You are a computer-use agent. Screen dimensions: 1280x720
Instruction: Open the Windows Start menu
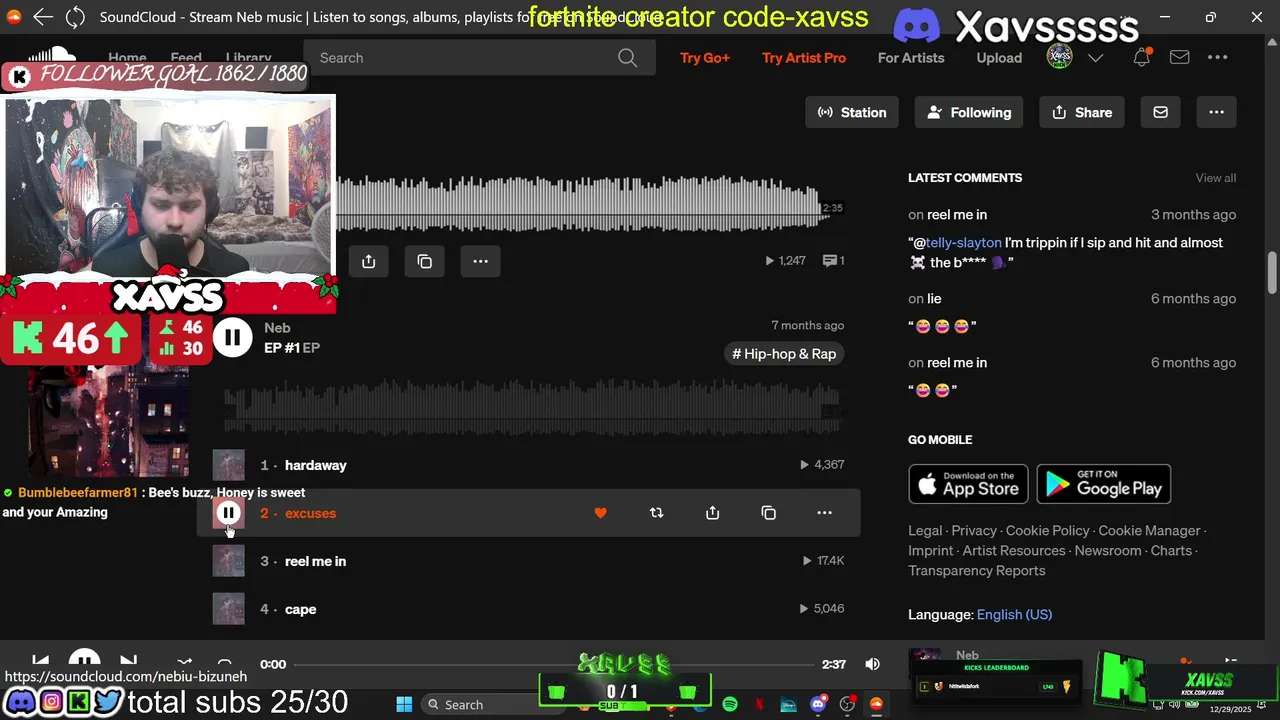tap(404, 705)
